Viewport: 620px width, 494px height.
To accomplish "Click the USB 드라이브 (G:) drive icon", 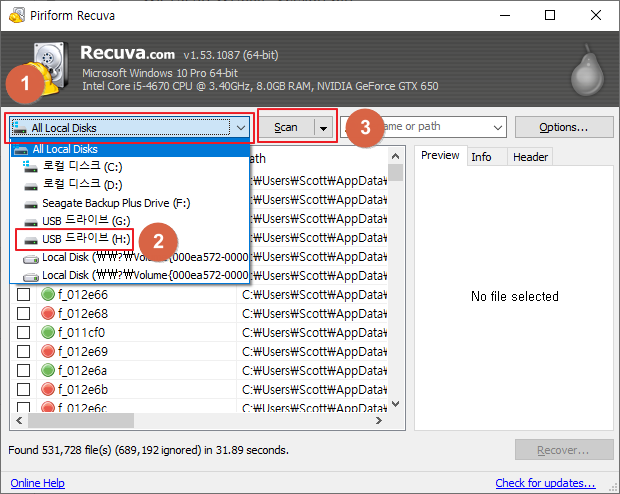I will click(30, 222).
